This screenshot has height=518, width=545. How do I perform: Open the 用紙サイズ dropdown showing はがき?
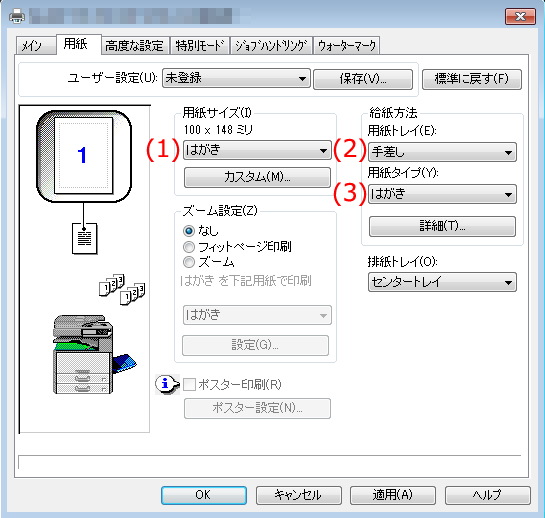(x=257, y=150)
